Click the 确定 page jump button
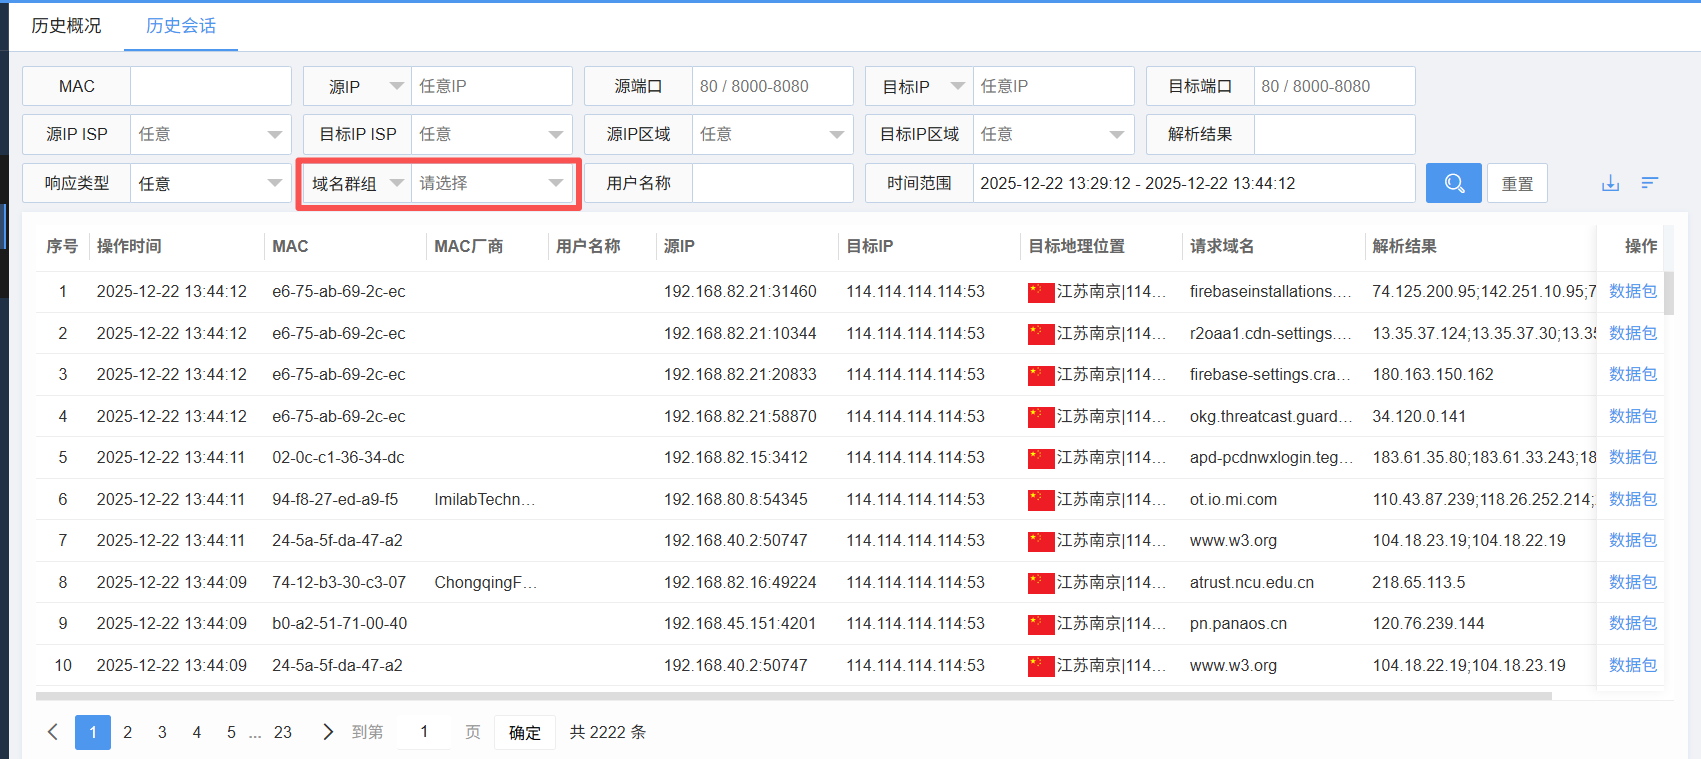 click(x=524, y=732)
